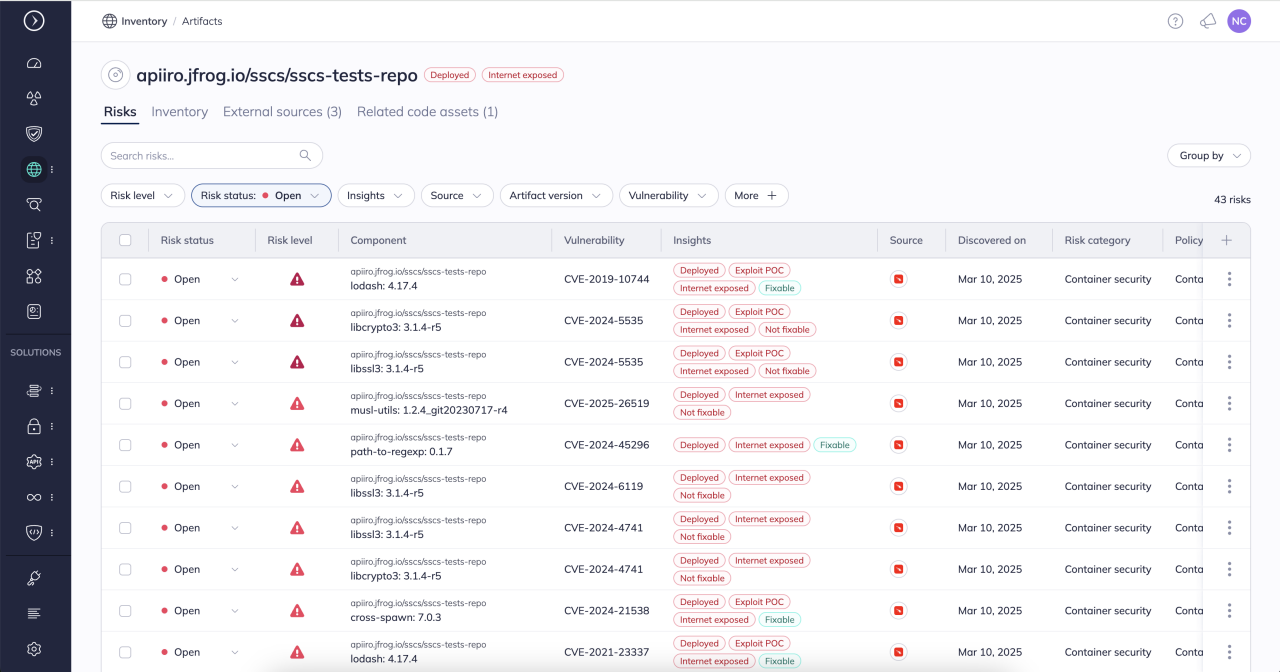
Task: Click the artifact disc icon beside page title
Action: (x=115, y=75)
